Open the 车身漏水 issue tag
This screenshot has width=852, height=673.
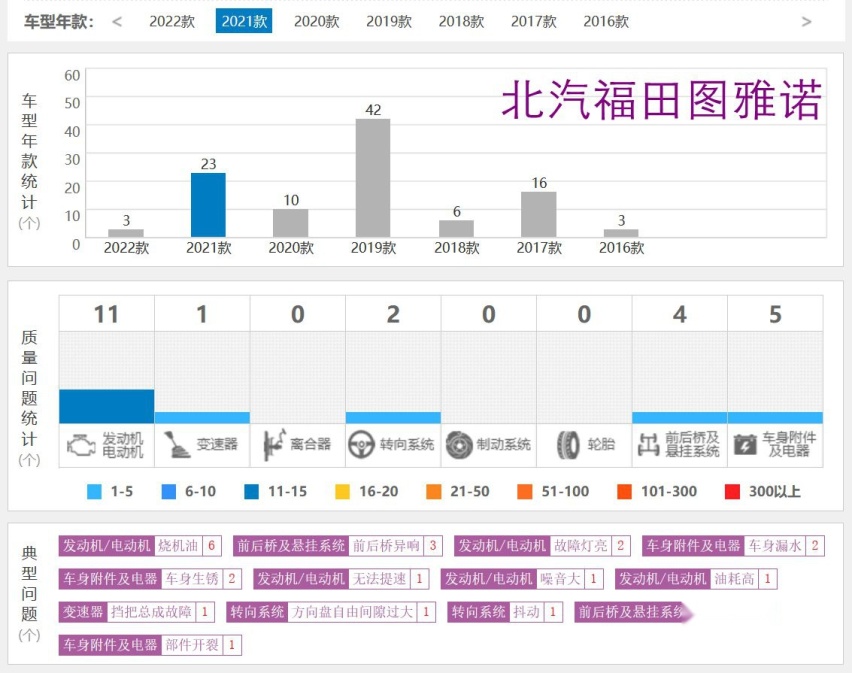pos(734,546)
